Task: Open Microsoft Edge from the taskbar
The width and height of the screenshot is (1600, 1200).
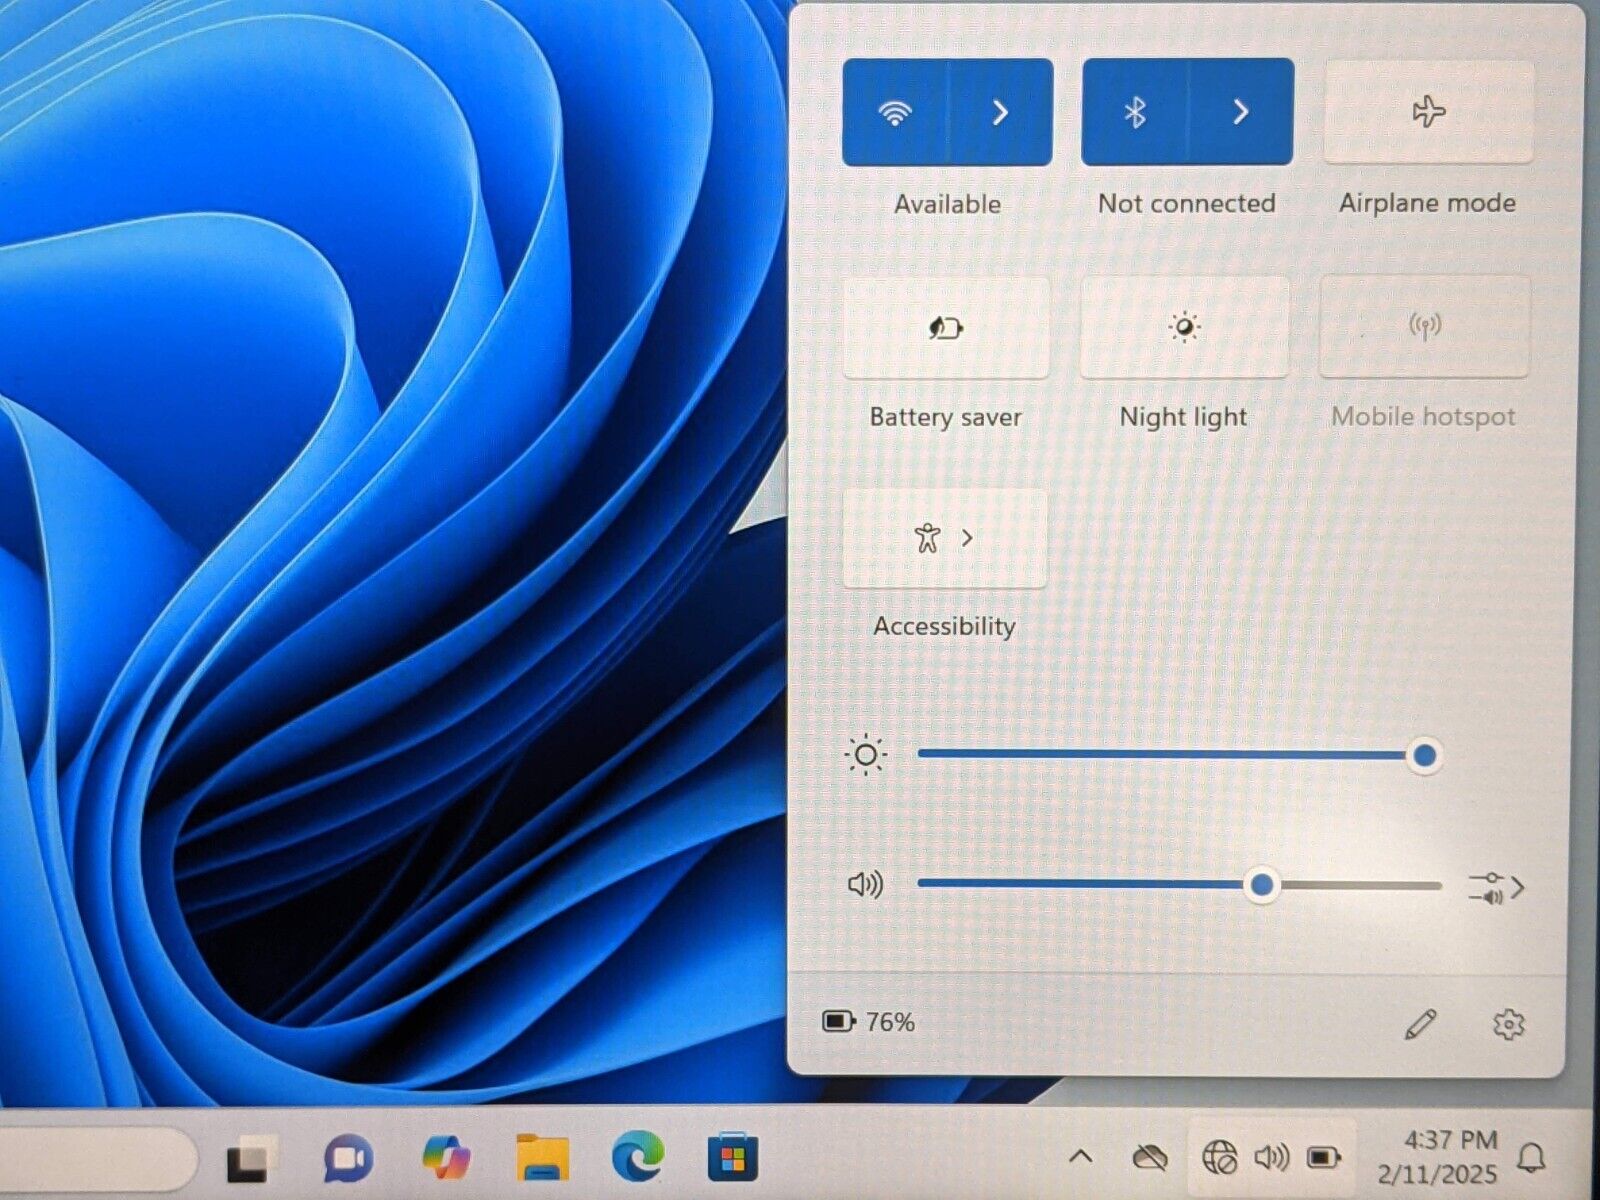Action: click(x=637, y=1158)
